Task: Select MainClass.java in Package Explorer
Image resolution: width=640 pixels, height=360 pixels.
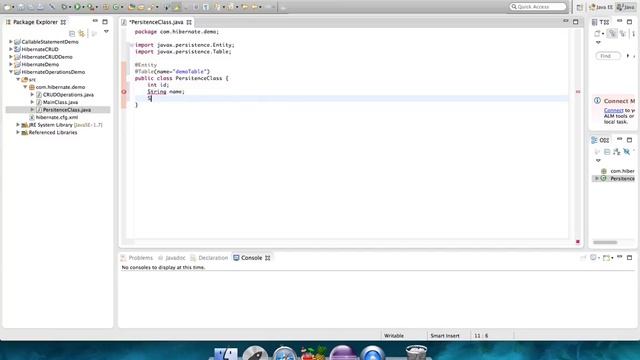Action: (x=60, y=102)
